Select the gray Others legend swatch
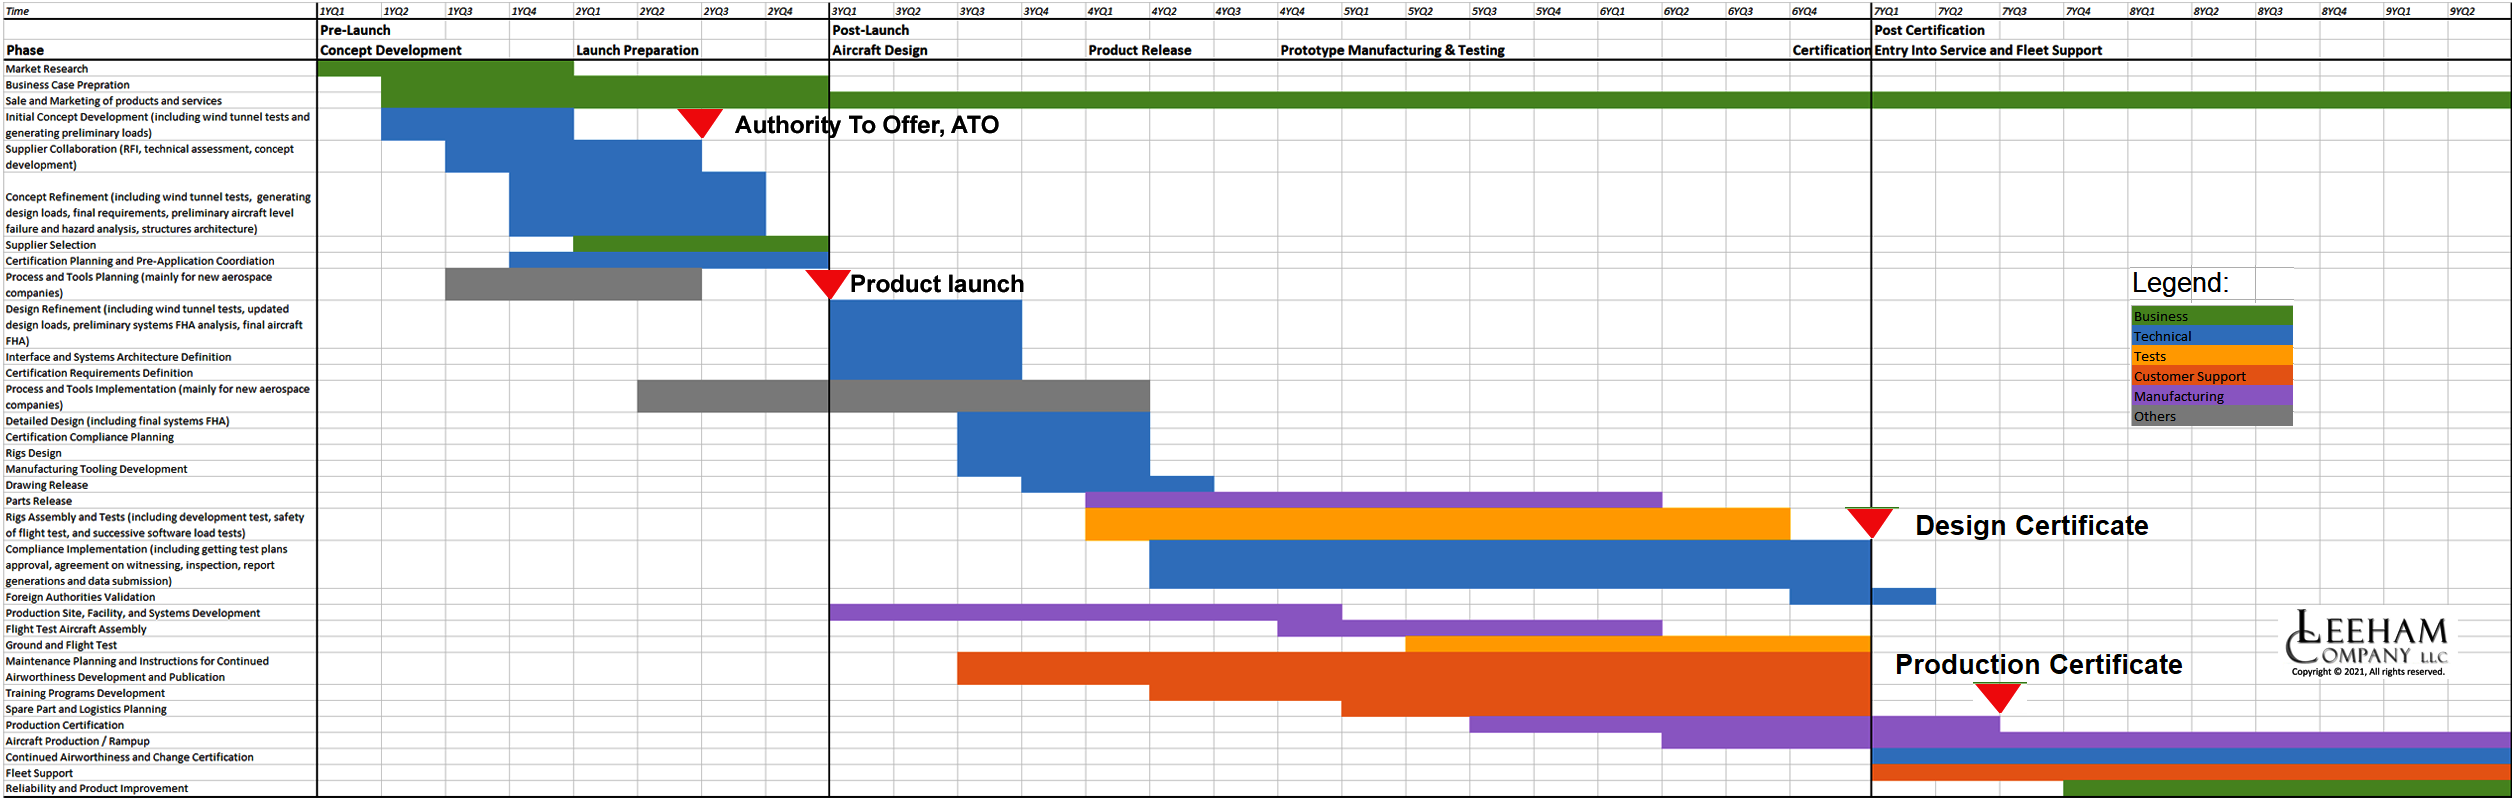 click(2211, 416)
